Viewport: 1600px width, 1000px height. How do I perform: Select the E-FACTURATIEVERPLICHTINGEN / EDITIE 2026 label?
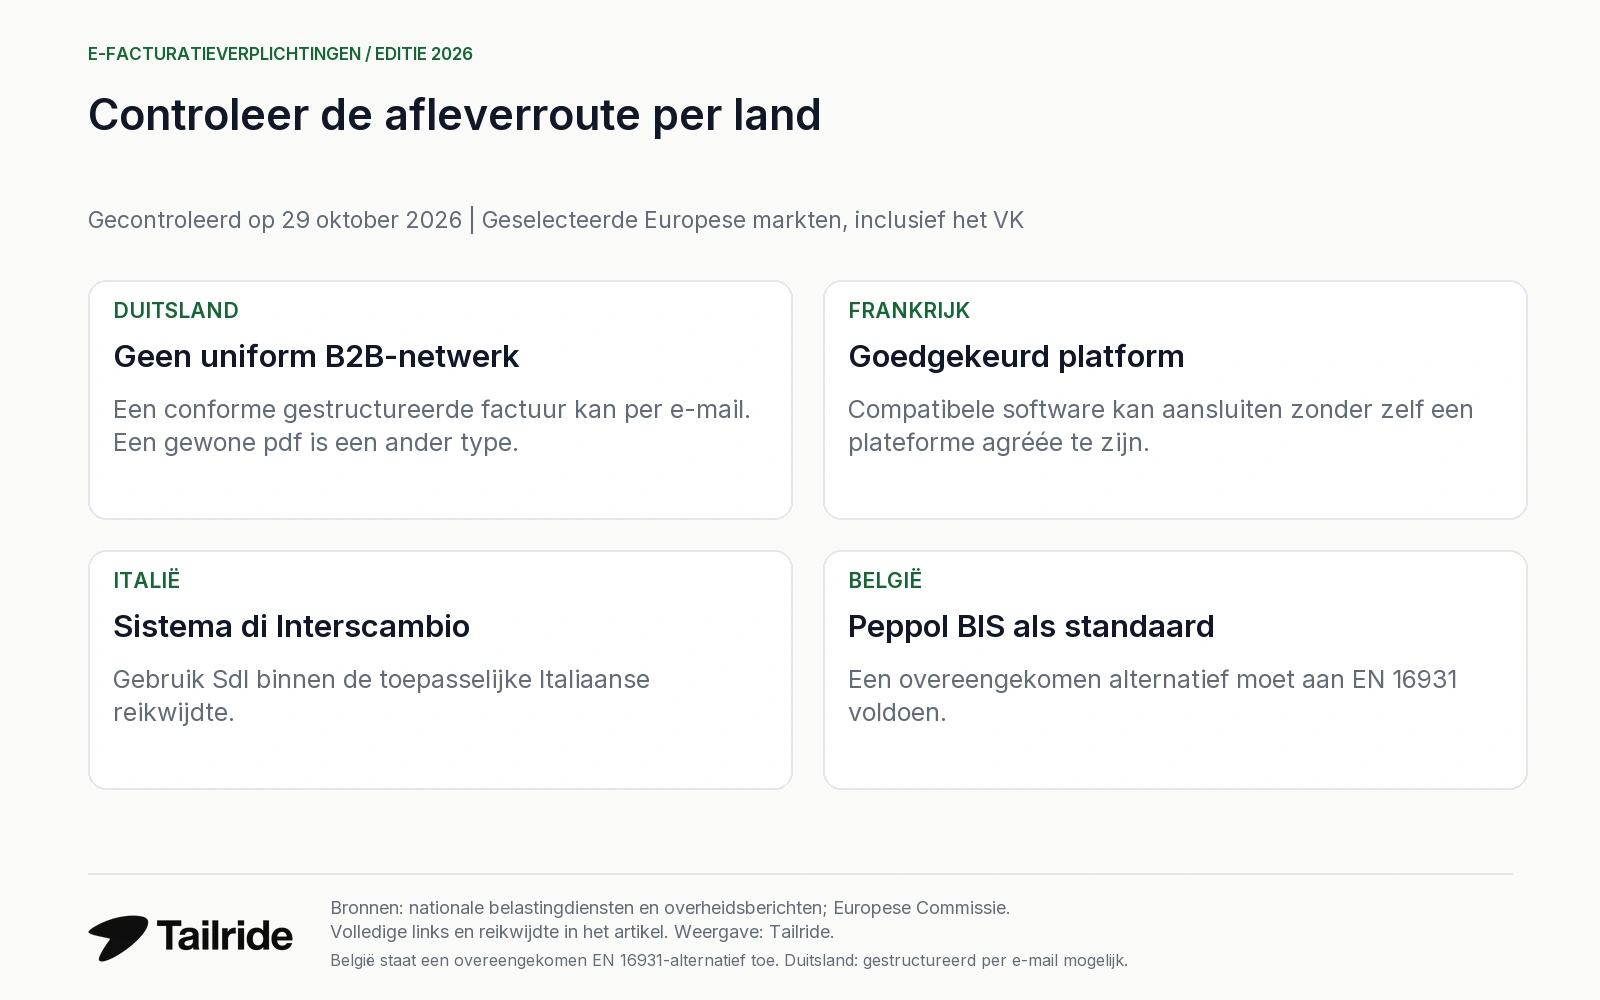tap(280, 54)
